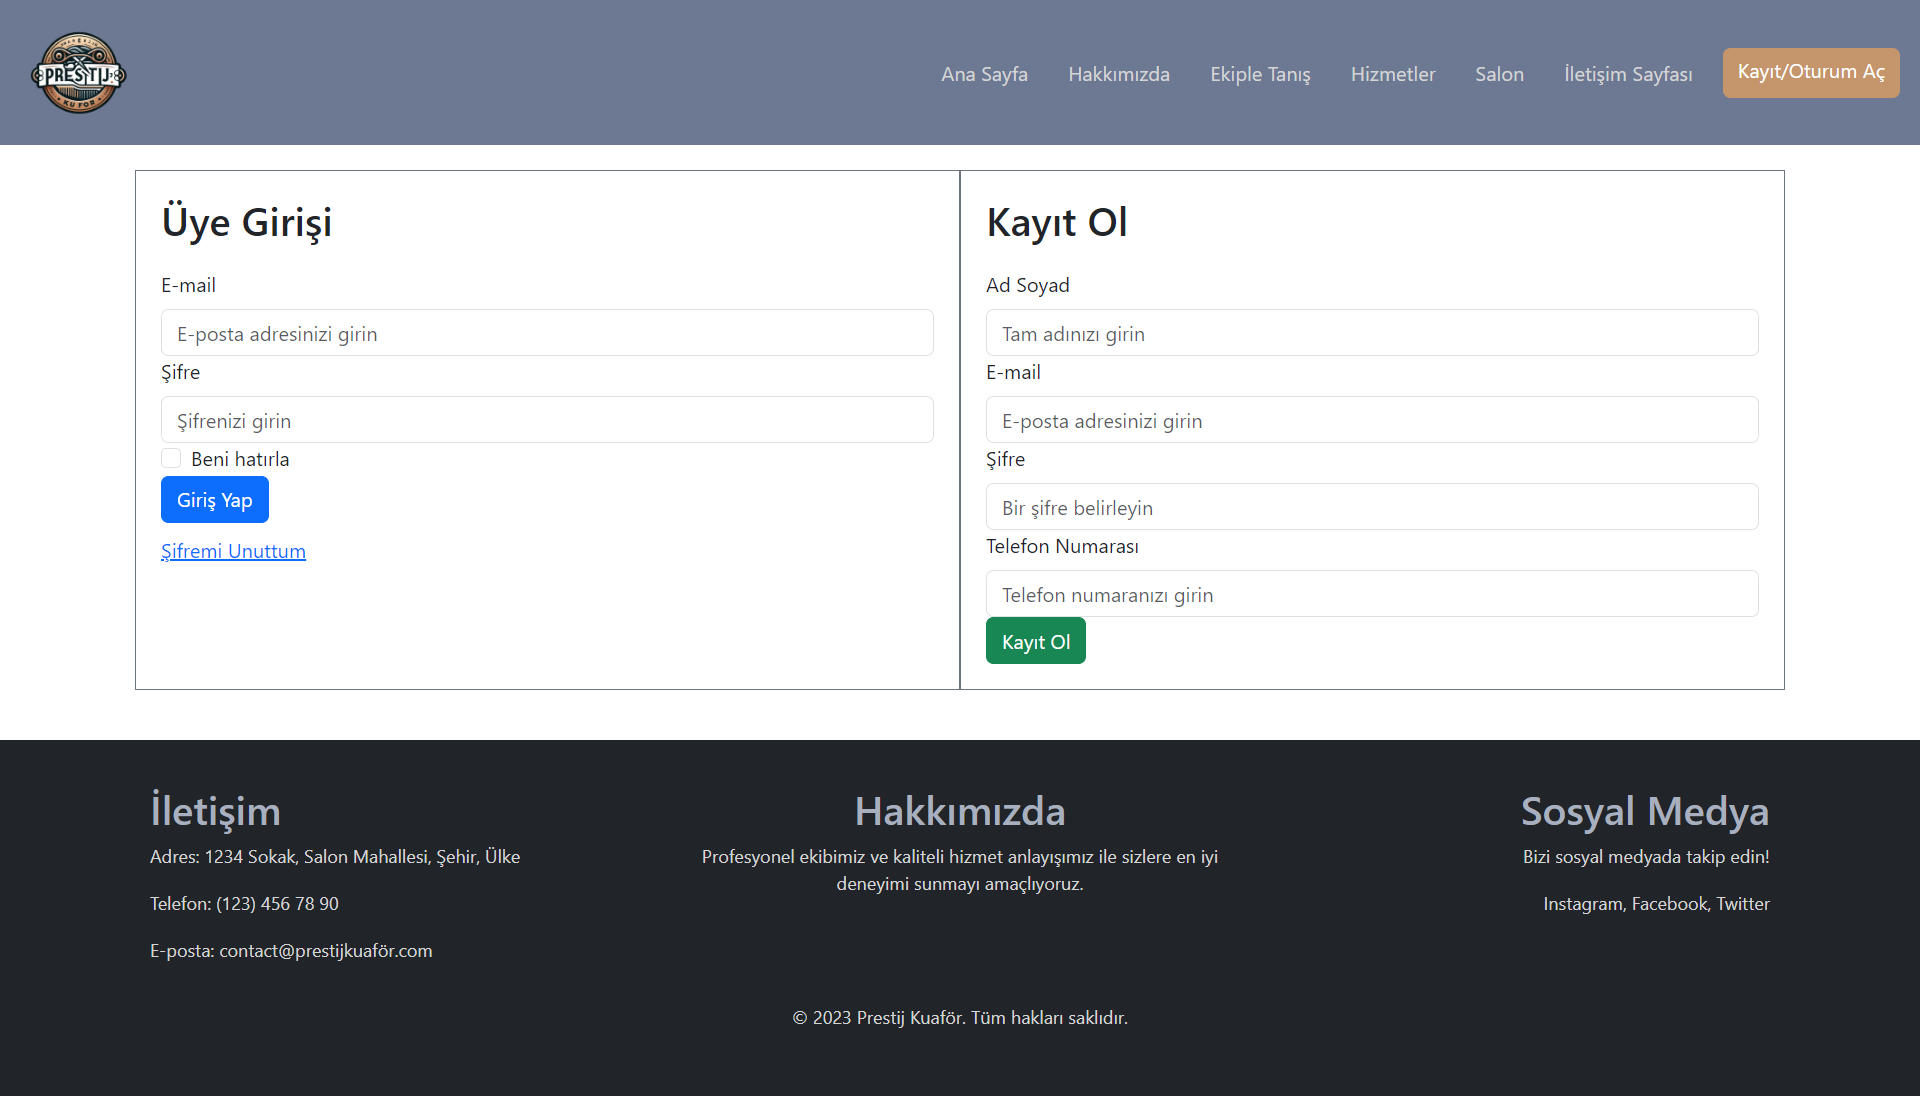Viewport: 1920px width, 1096px height.
Task: Focus the login E-mail input field
Action: click(x=547, y=333)
